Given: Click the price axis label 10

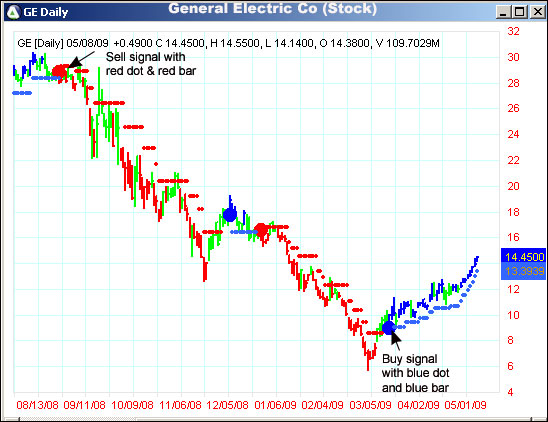Looking at the screenshot, I should click(513, 315).
